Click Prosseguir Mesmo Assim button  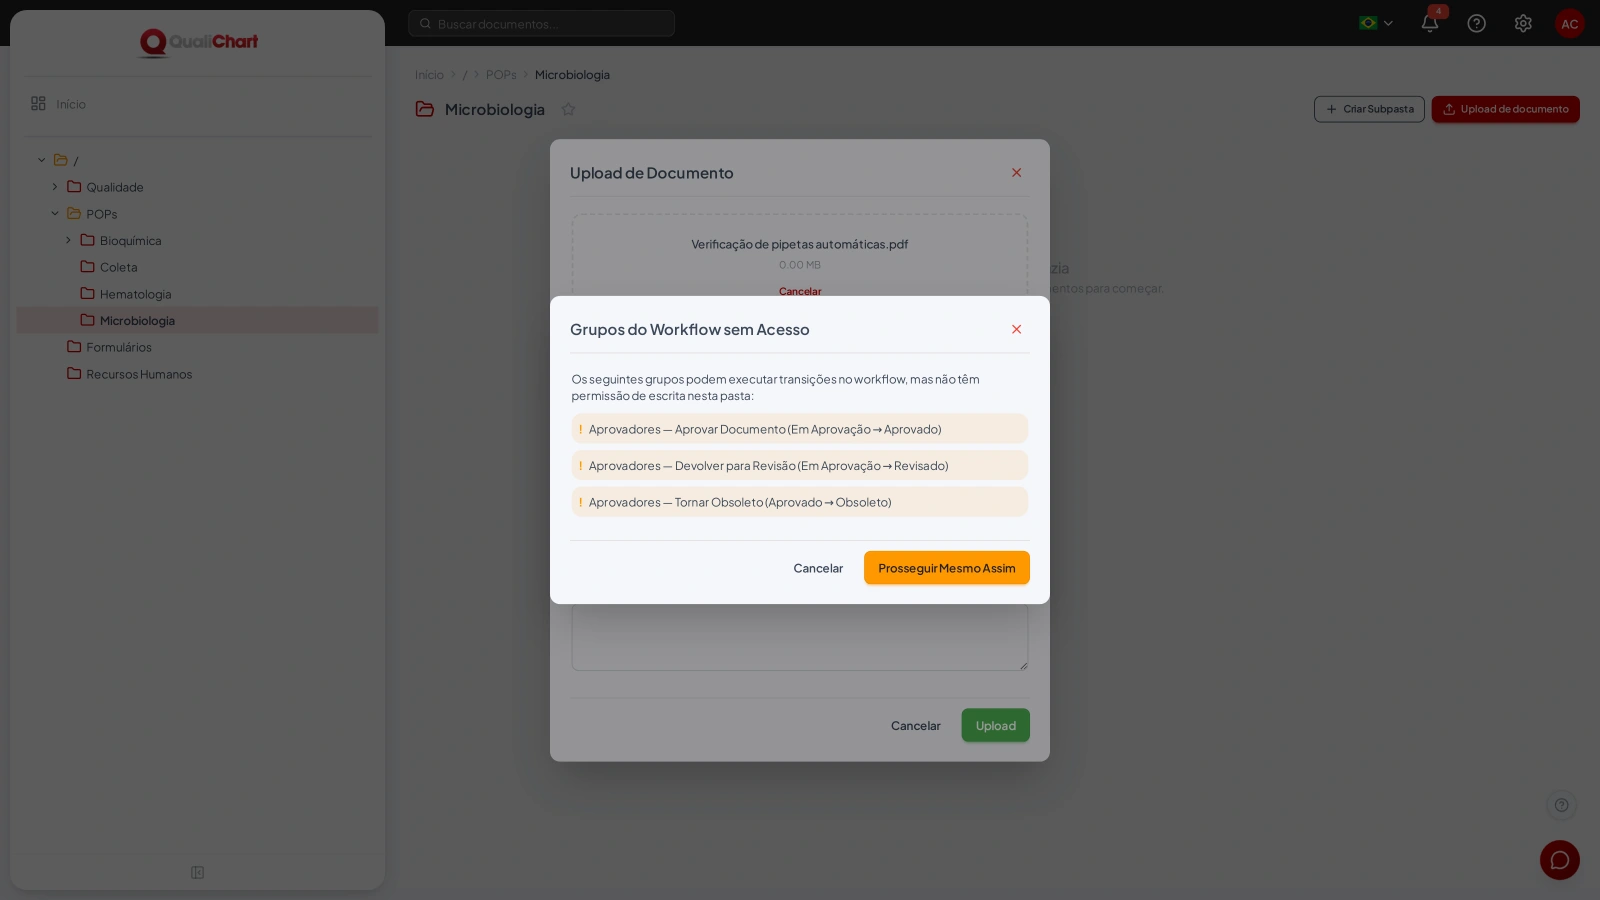946,568
